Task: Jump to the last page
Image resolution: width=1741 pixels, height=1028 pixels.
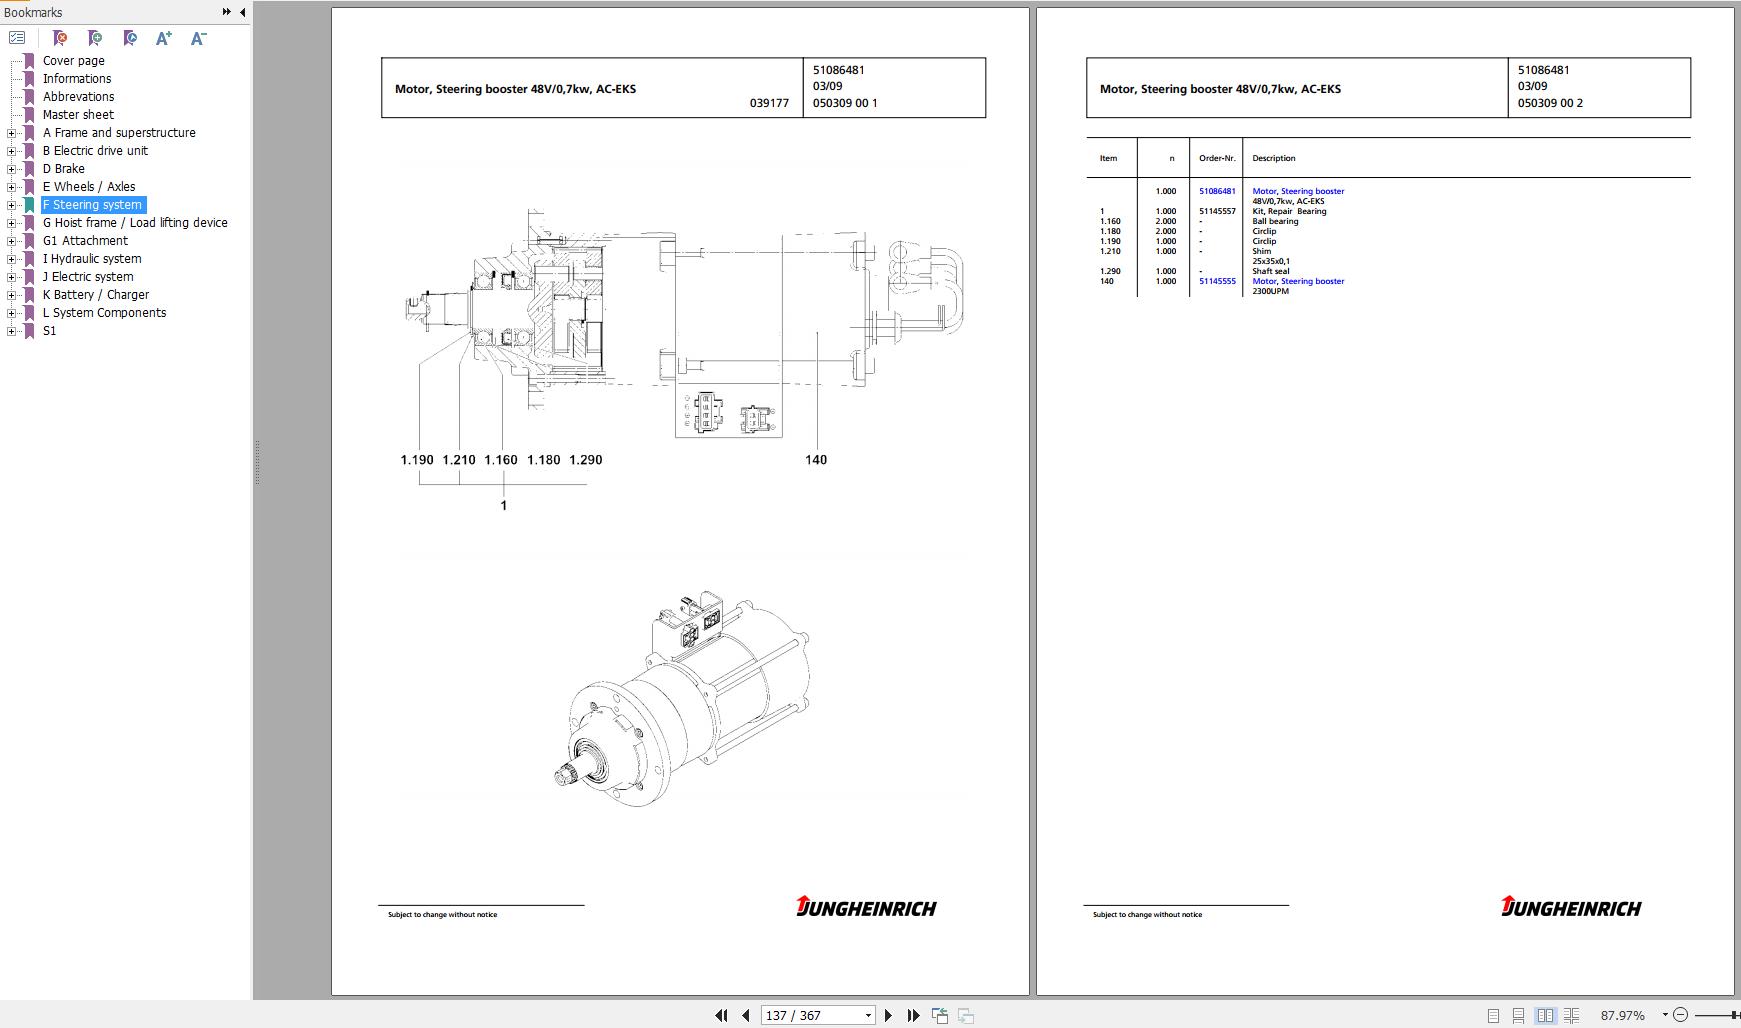Action: tap(913, 1015)
